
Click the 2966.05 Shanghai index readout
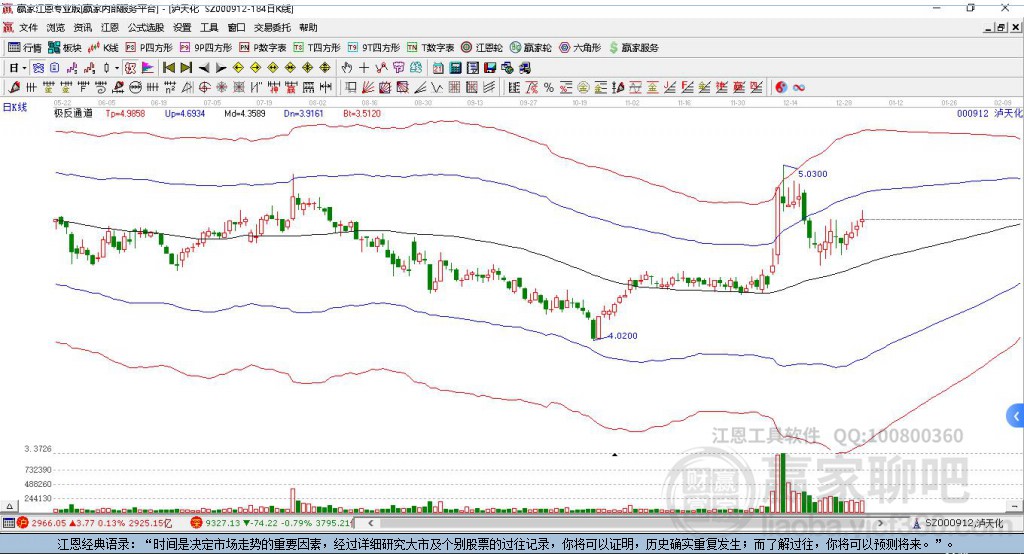[48, 523]
